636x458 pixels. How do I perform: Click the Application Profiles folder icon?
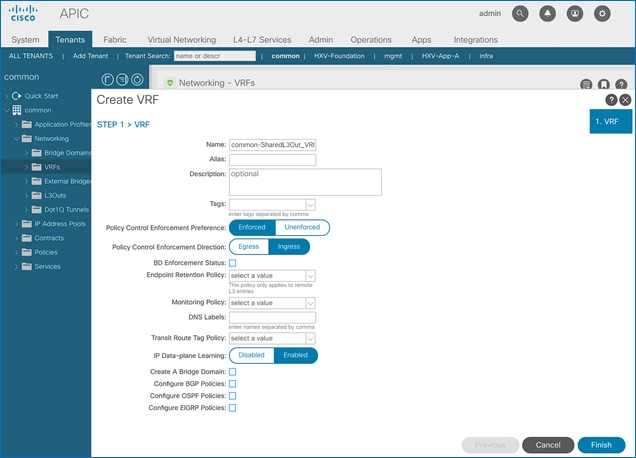[27, 124]
